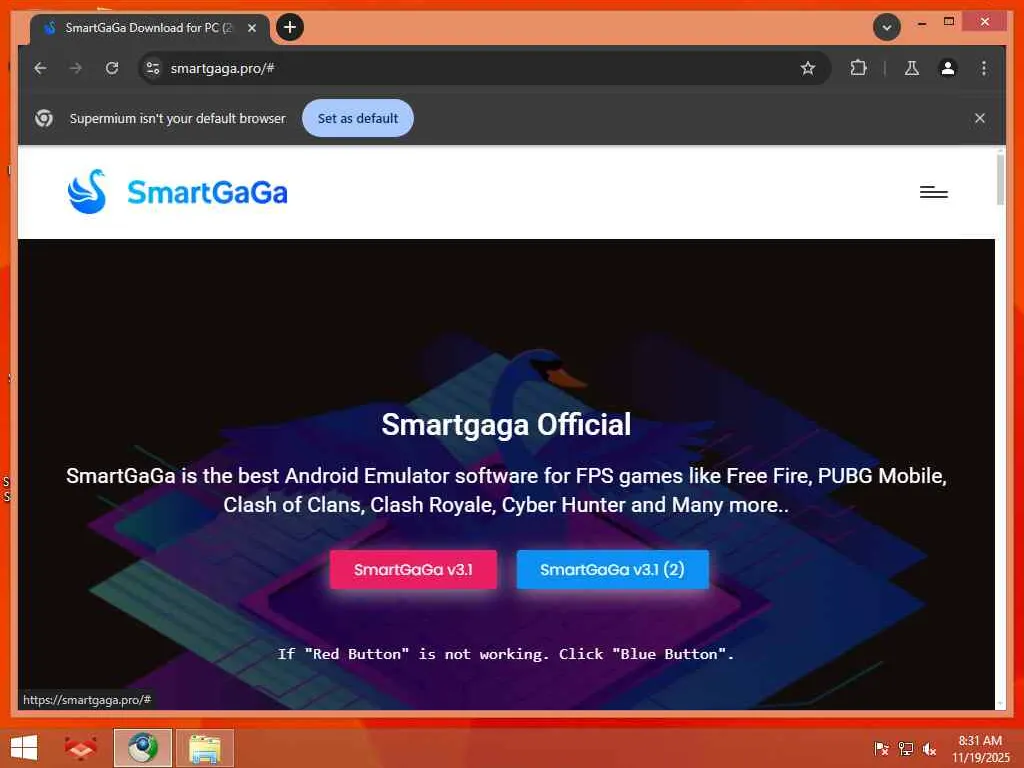Reload the current page

[x=112, y=68]
